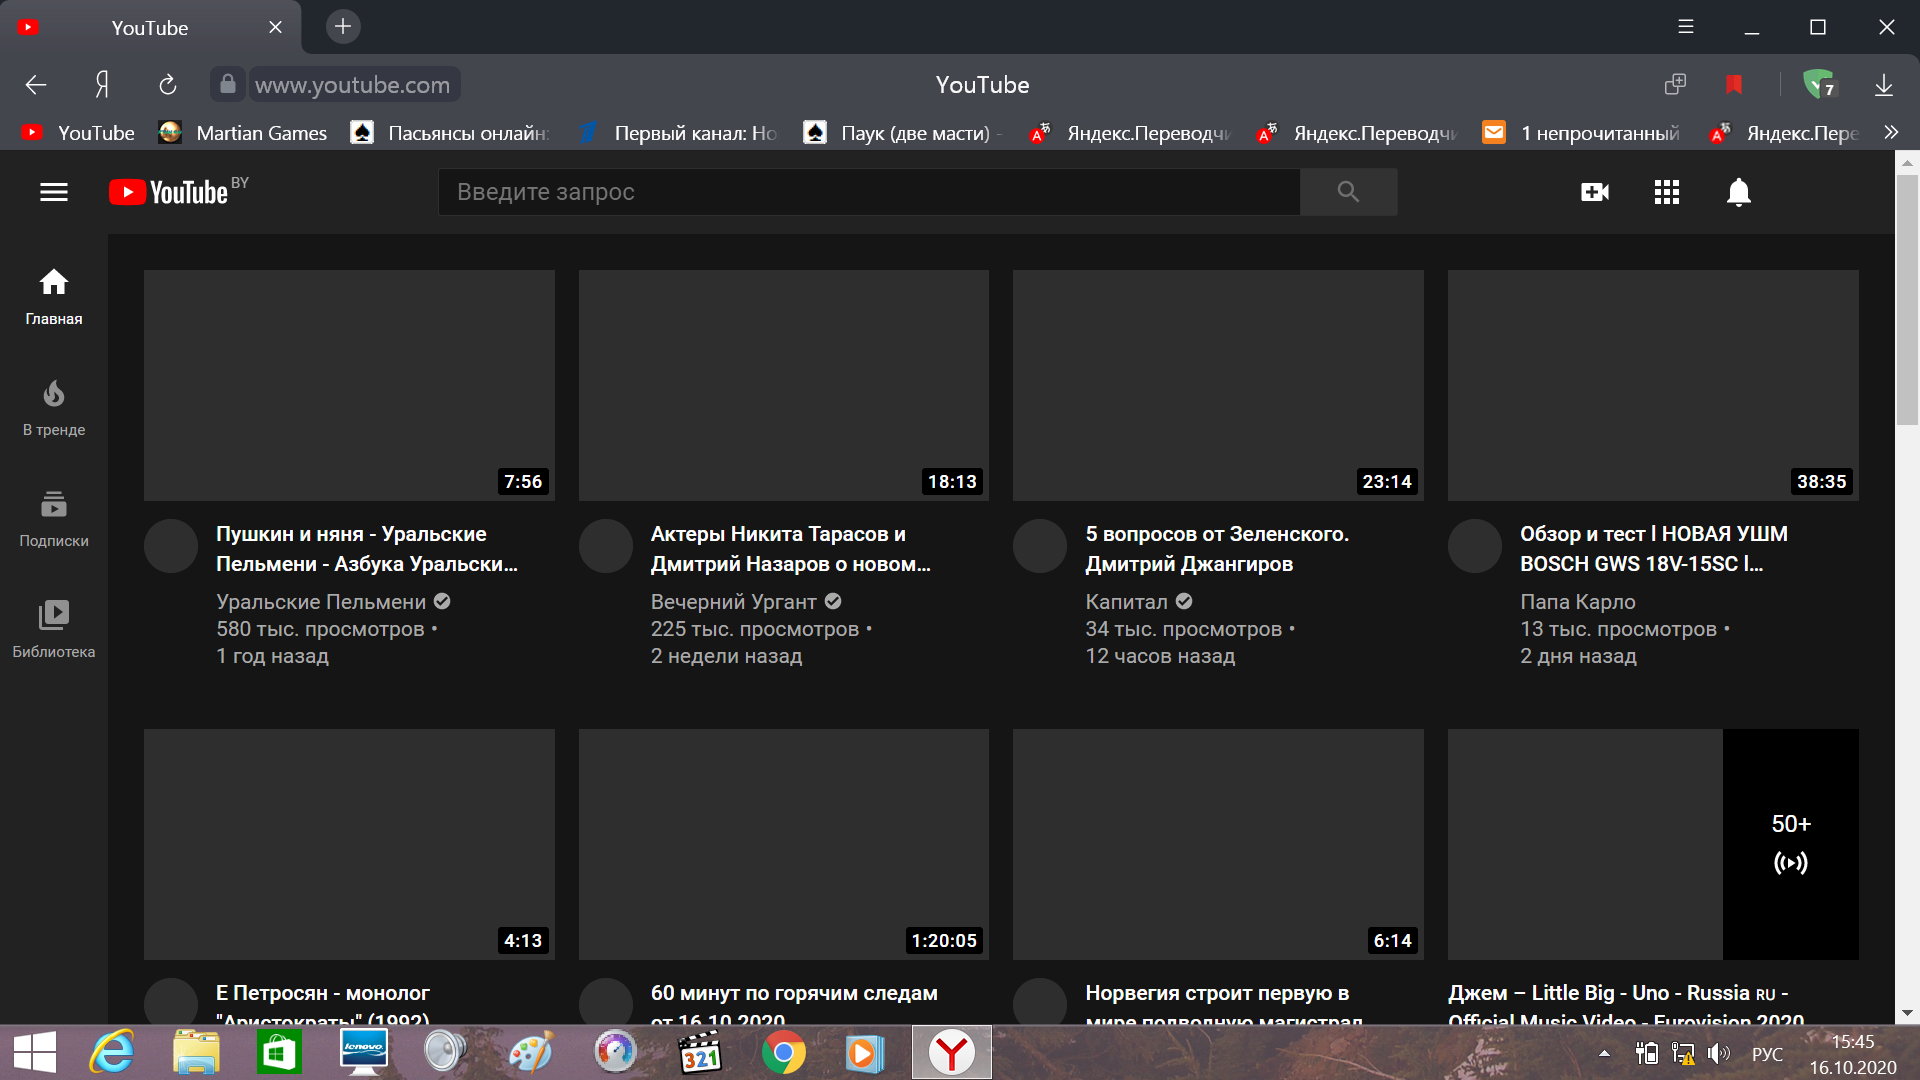1920x1080 pixels.
Task: Select Главная in the sidebar menu
Action: (x=53, y=295)
